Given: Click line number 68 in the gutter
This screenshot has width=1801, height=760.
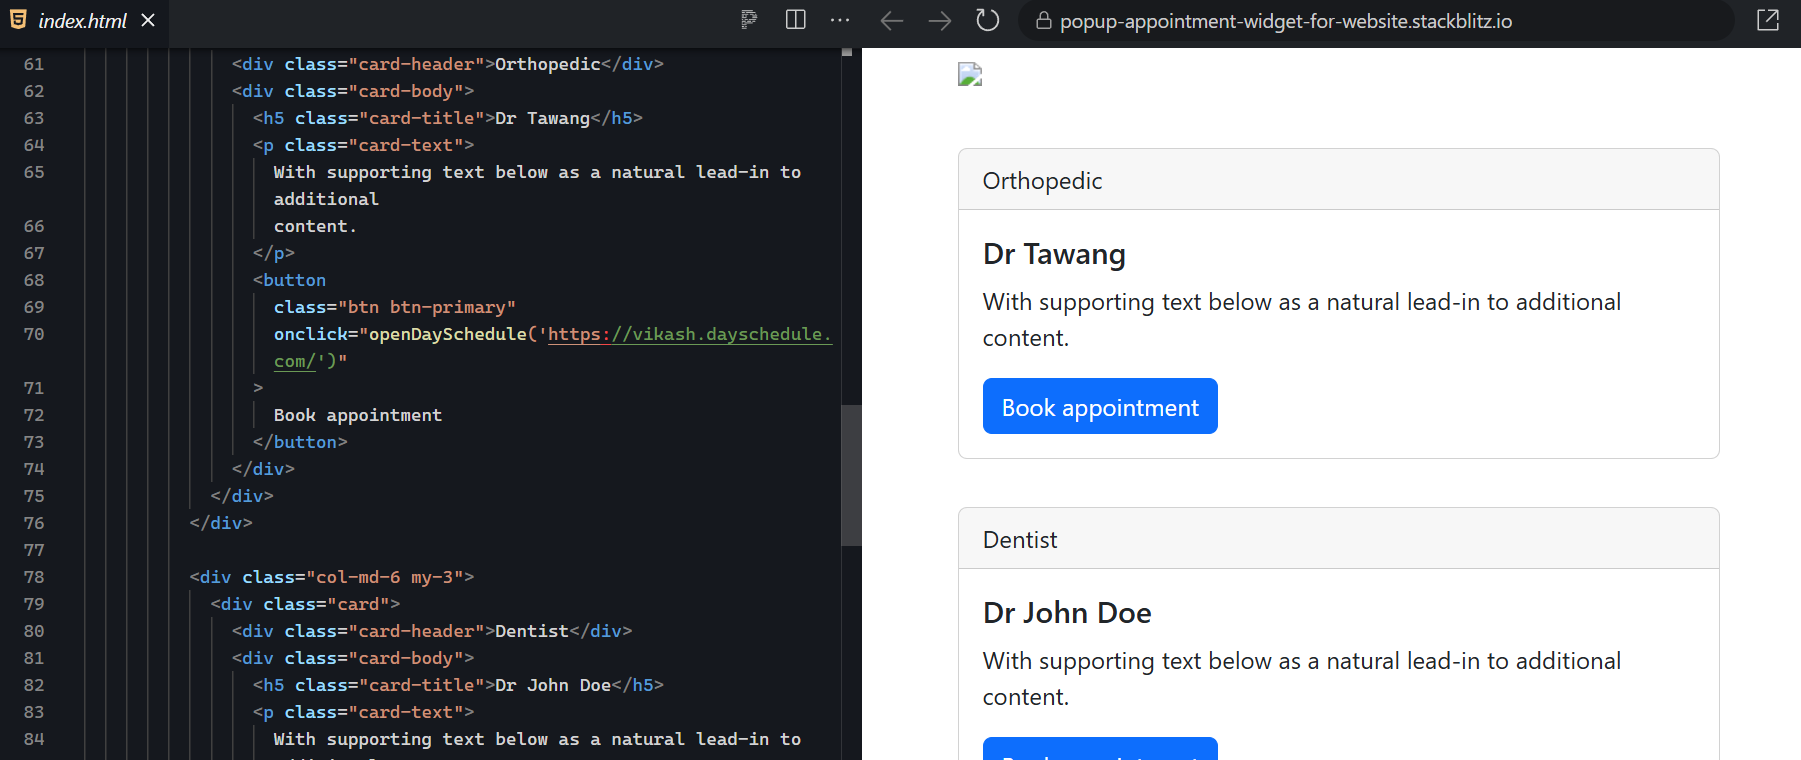Looking at the screenshot, I should [34, 280].
